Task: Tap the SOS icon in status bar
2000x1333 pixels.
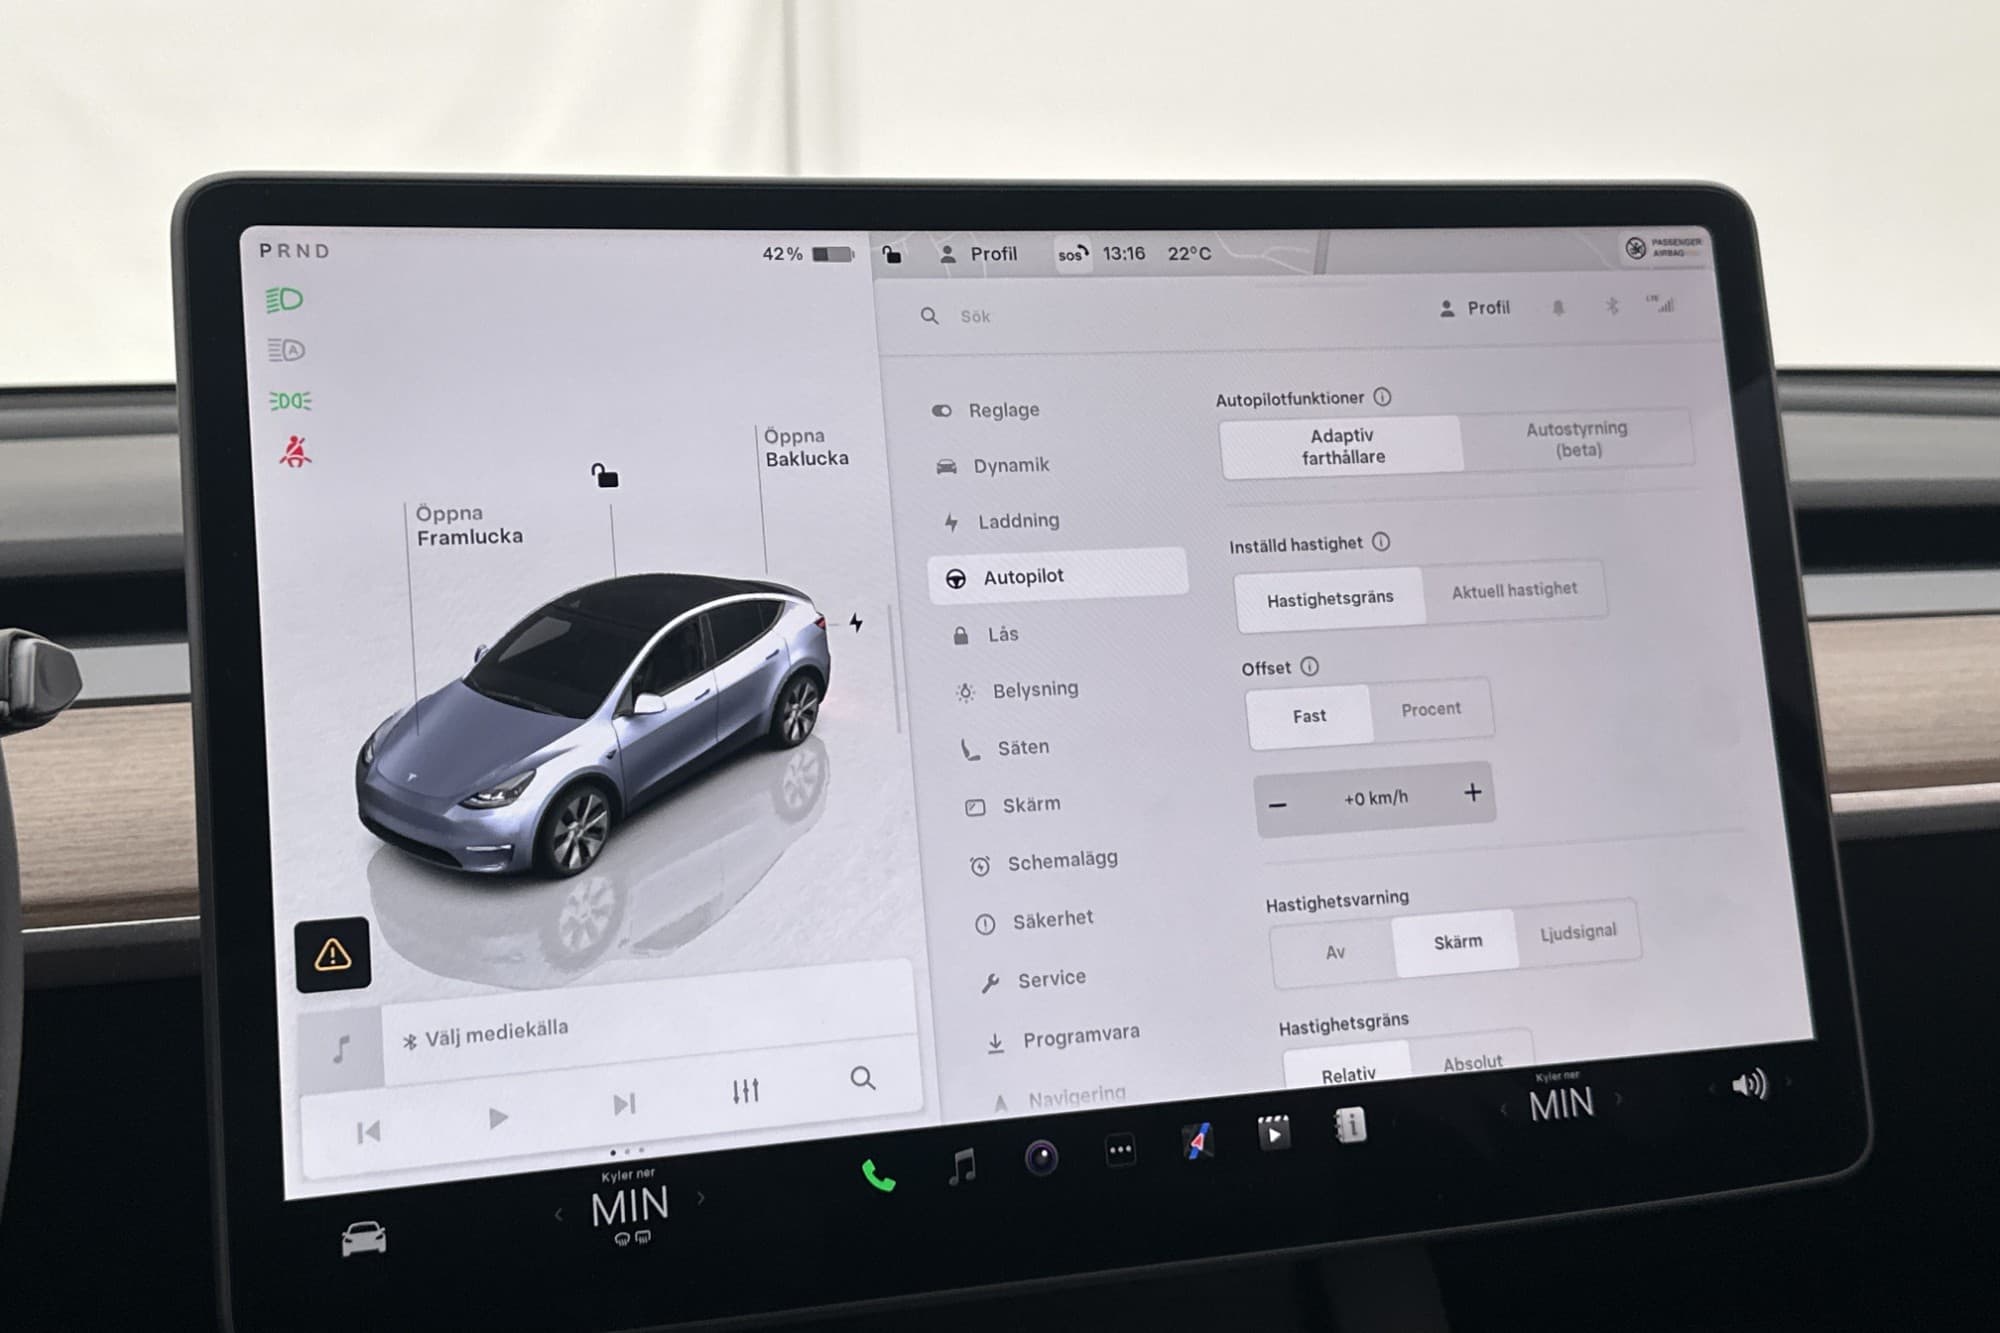Action: coord(1072,254)
